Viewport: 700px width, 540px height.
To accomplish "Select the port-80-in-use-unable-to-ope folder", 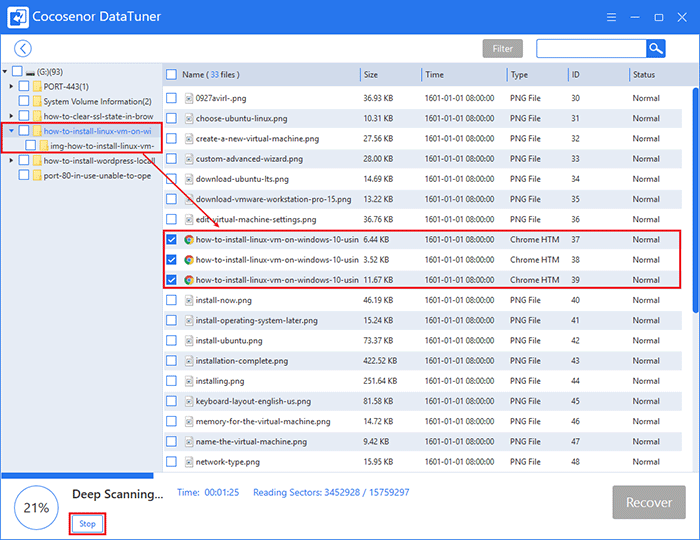I will click(97, 176).
